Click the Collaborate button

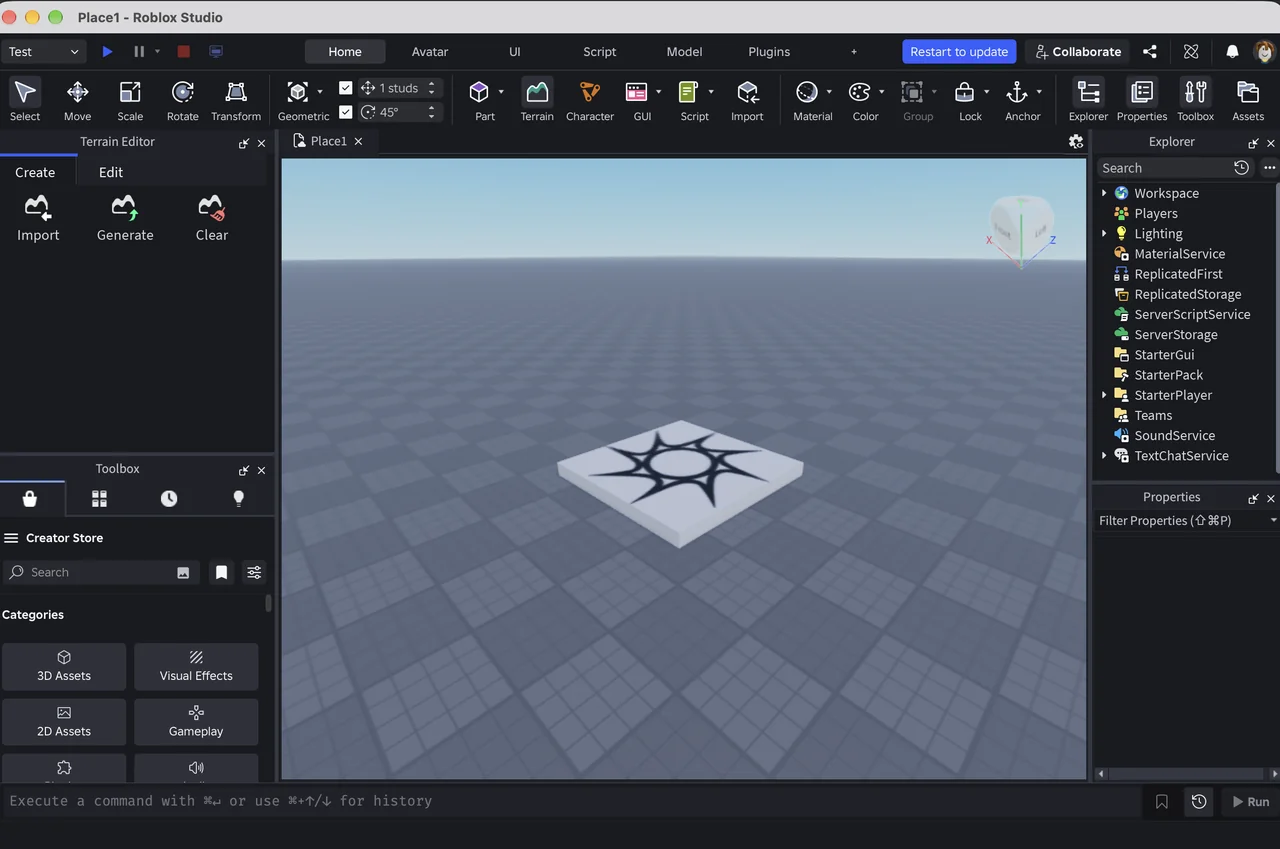click(1077, 52)
